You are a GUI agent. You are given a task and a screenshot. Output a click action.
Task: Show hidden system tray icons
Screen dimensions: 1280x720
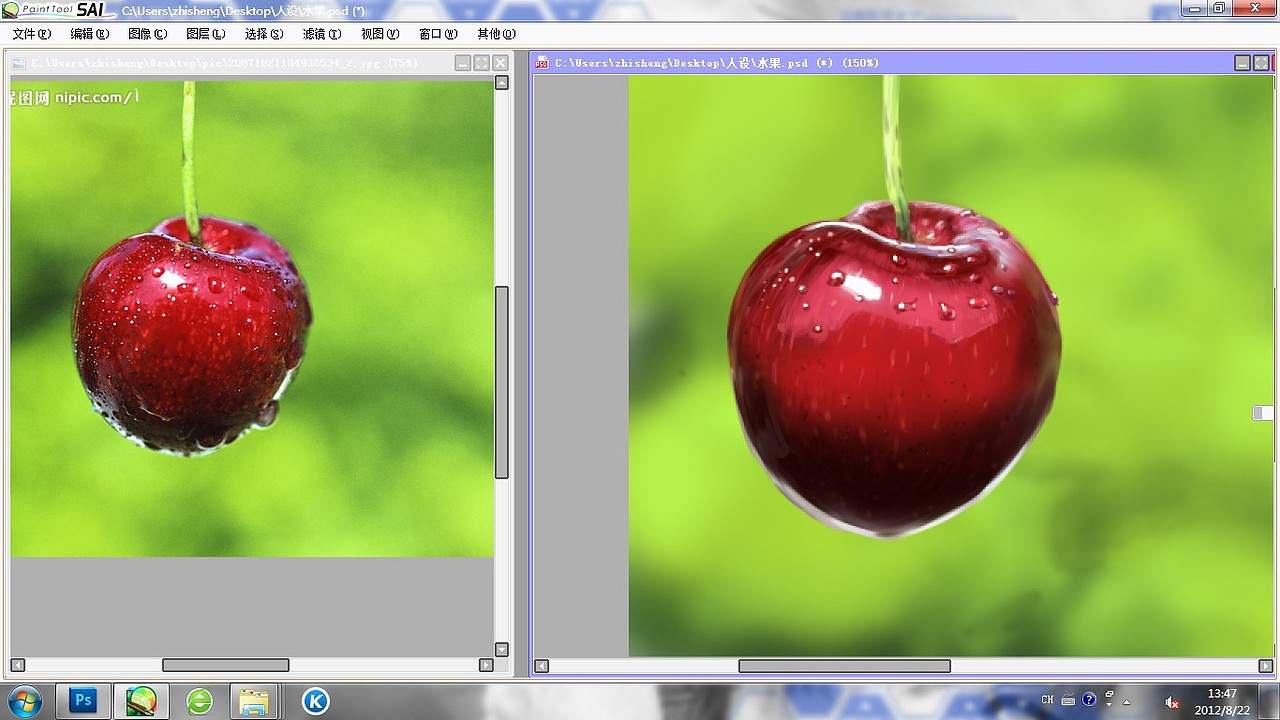click(x=1127, y=701)
